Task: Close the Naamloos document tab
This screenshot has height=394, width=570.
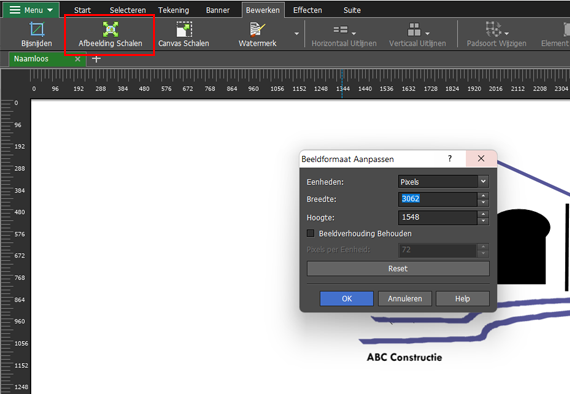Action: tap(77, 59)
